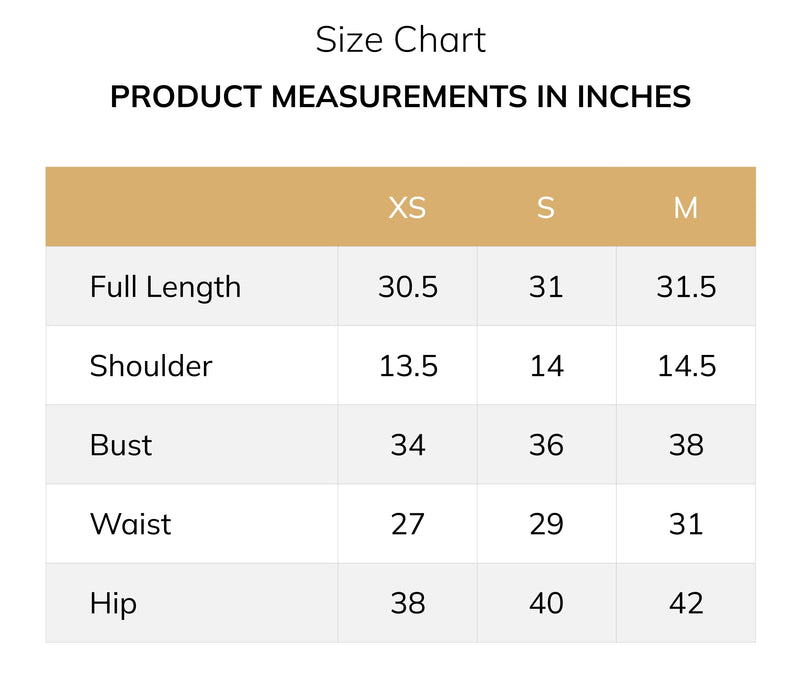Screen dimensions: 800x693
Task: Select the 30.5 Full Length XS cell
Action: click(x=408, y=286)
